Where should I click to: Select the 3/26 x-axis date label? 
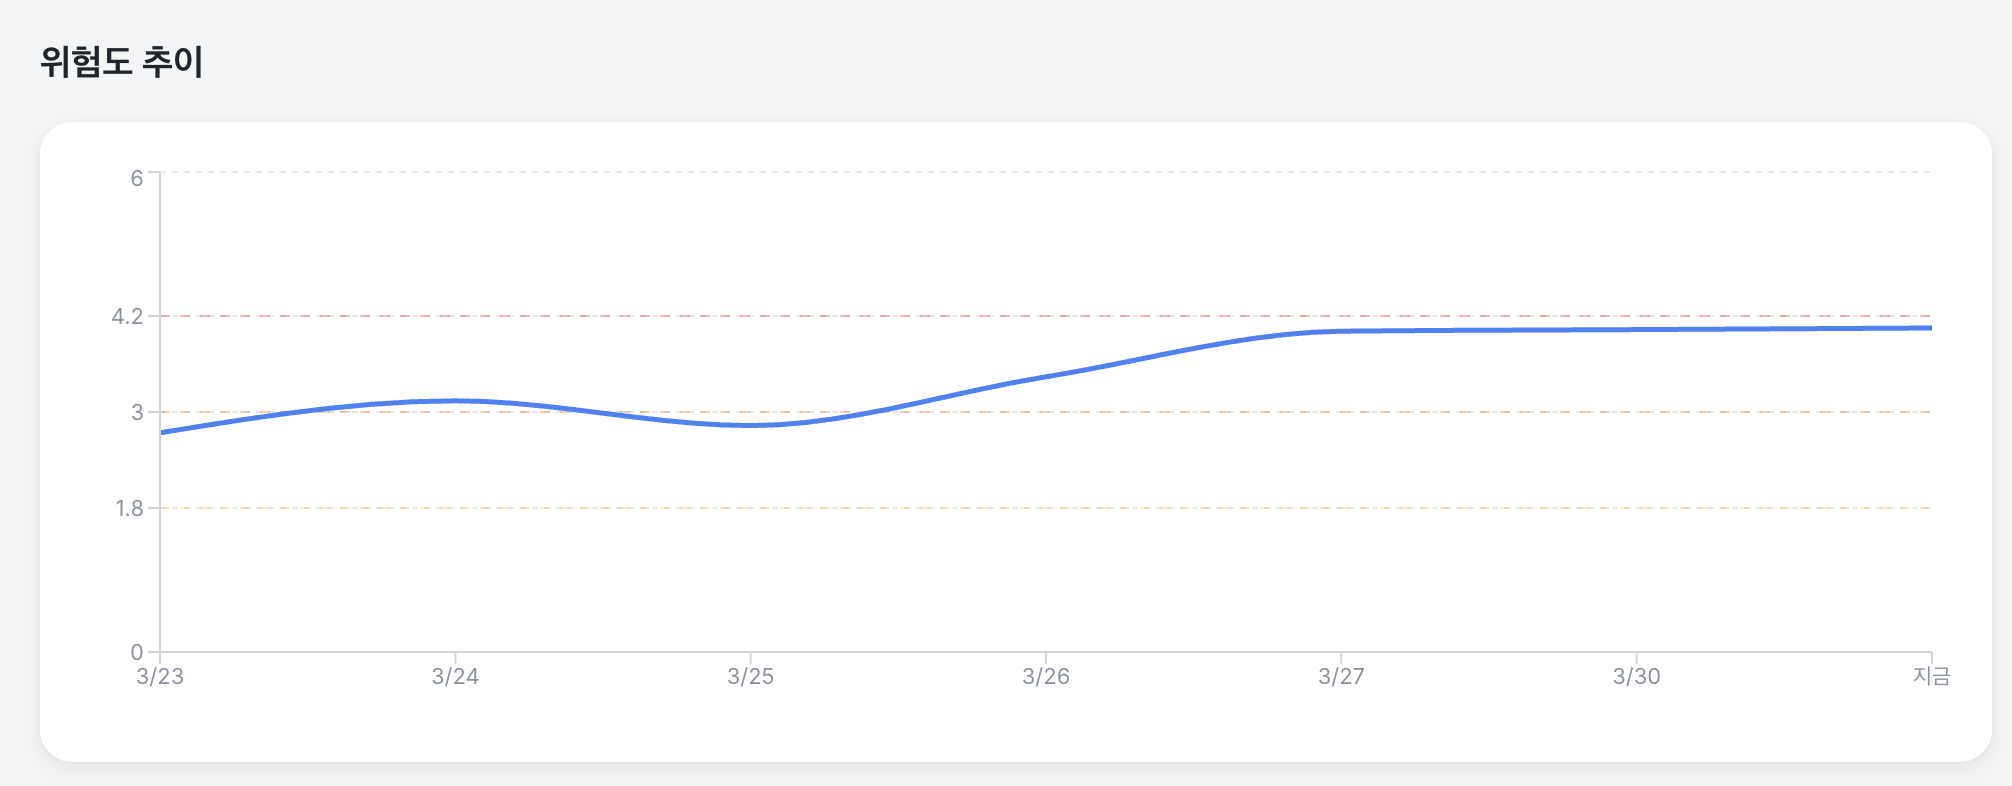pos(1046,677)
